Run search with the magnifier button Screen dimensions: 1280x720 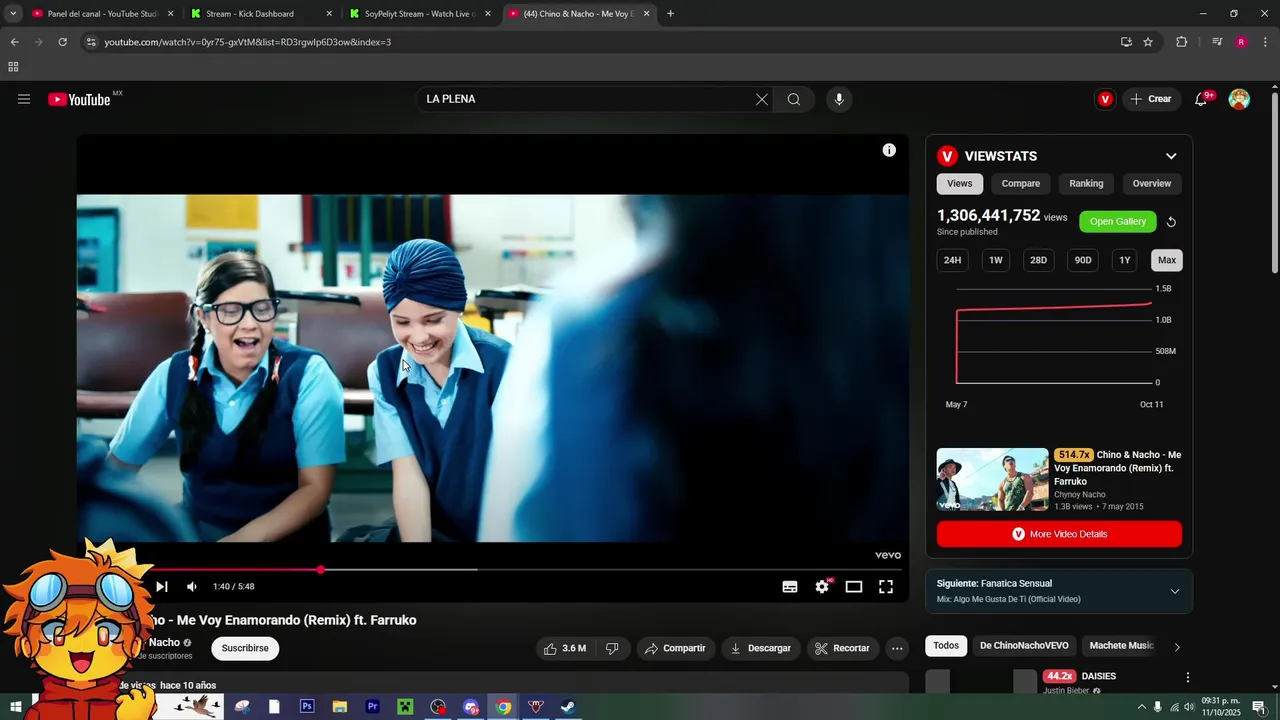(x=794, y=99)
